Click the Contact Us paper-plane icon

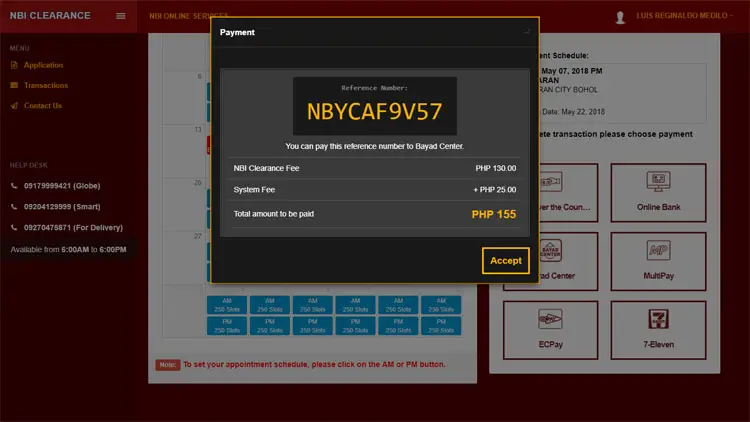(x=14, y=106)
